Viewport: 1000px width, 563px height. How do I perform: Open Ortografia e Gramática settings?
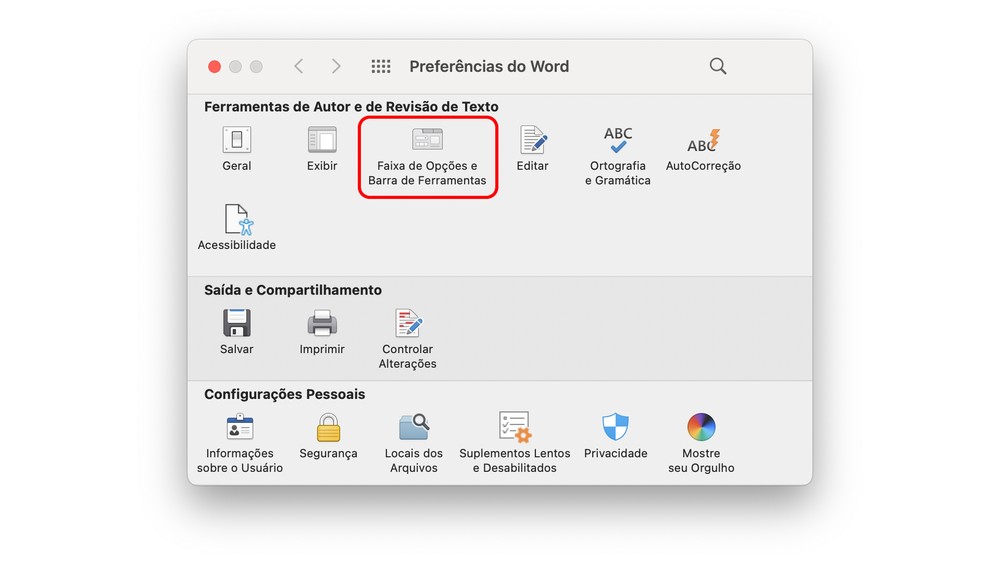(x=617, y=156)
